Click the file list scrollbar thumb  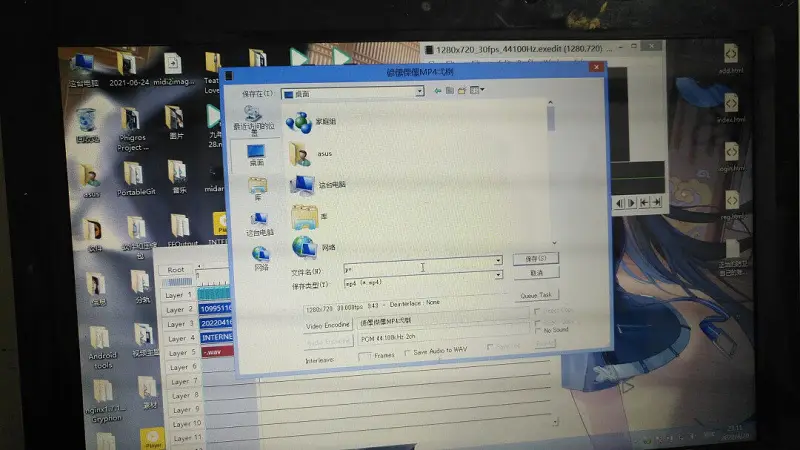(x=551, y=118)
